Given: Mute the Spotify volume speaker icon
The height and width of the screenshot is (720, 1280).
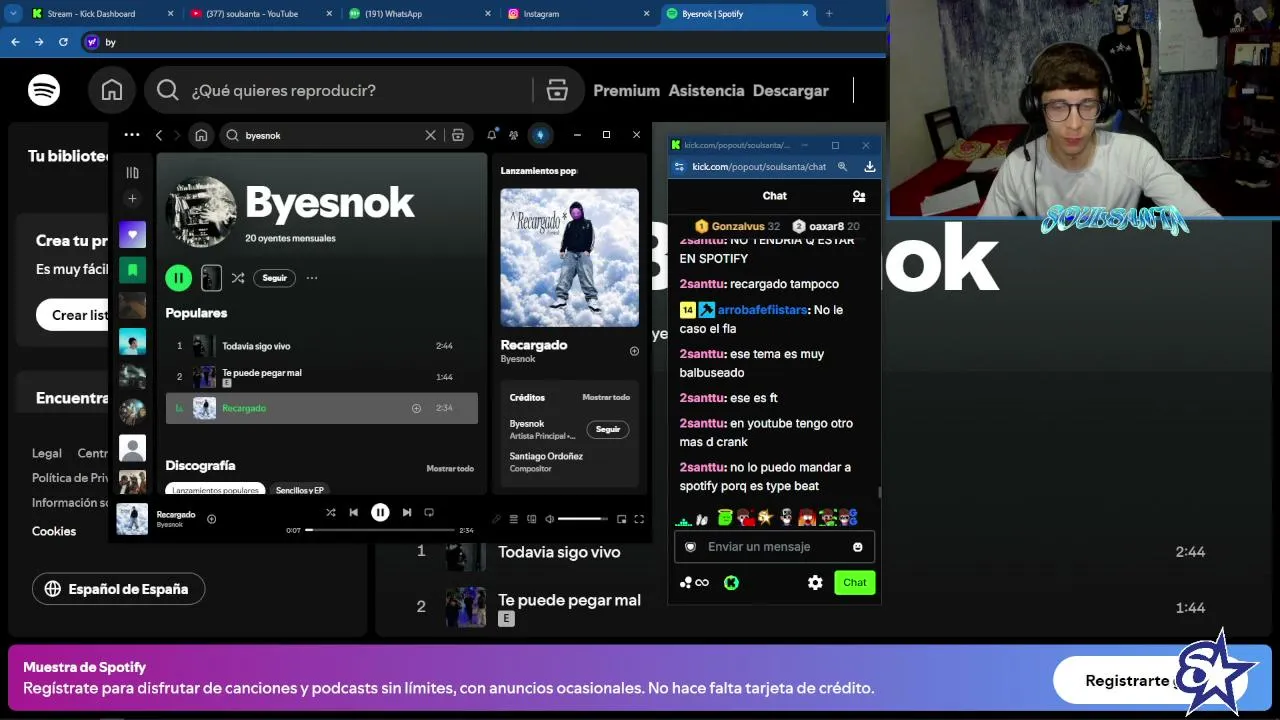Looking at the screenshot, I should pos(549,519).
